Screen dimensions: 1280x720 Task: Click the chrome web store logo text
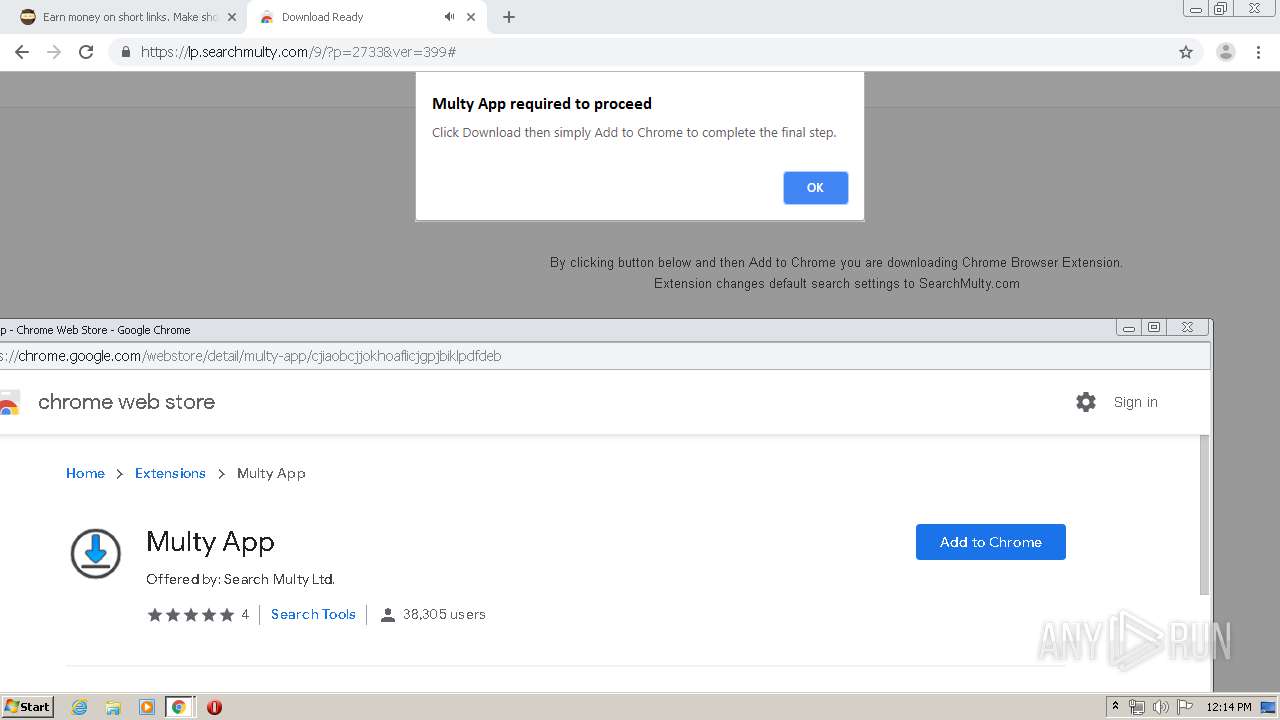coord(126,402)
